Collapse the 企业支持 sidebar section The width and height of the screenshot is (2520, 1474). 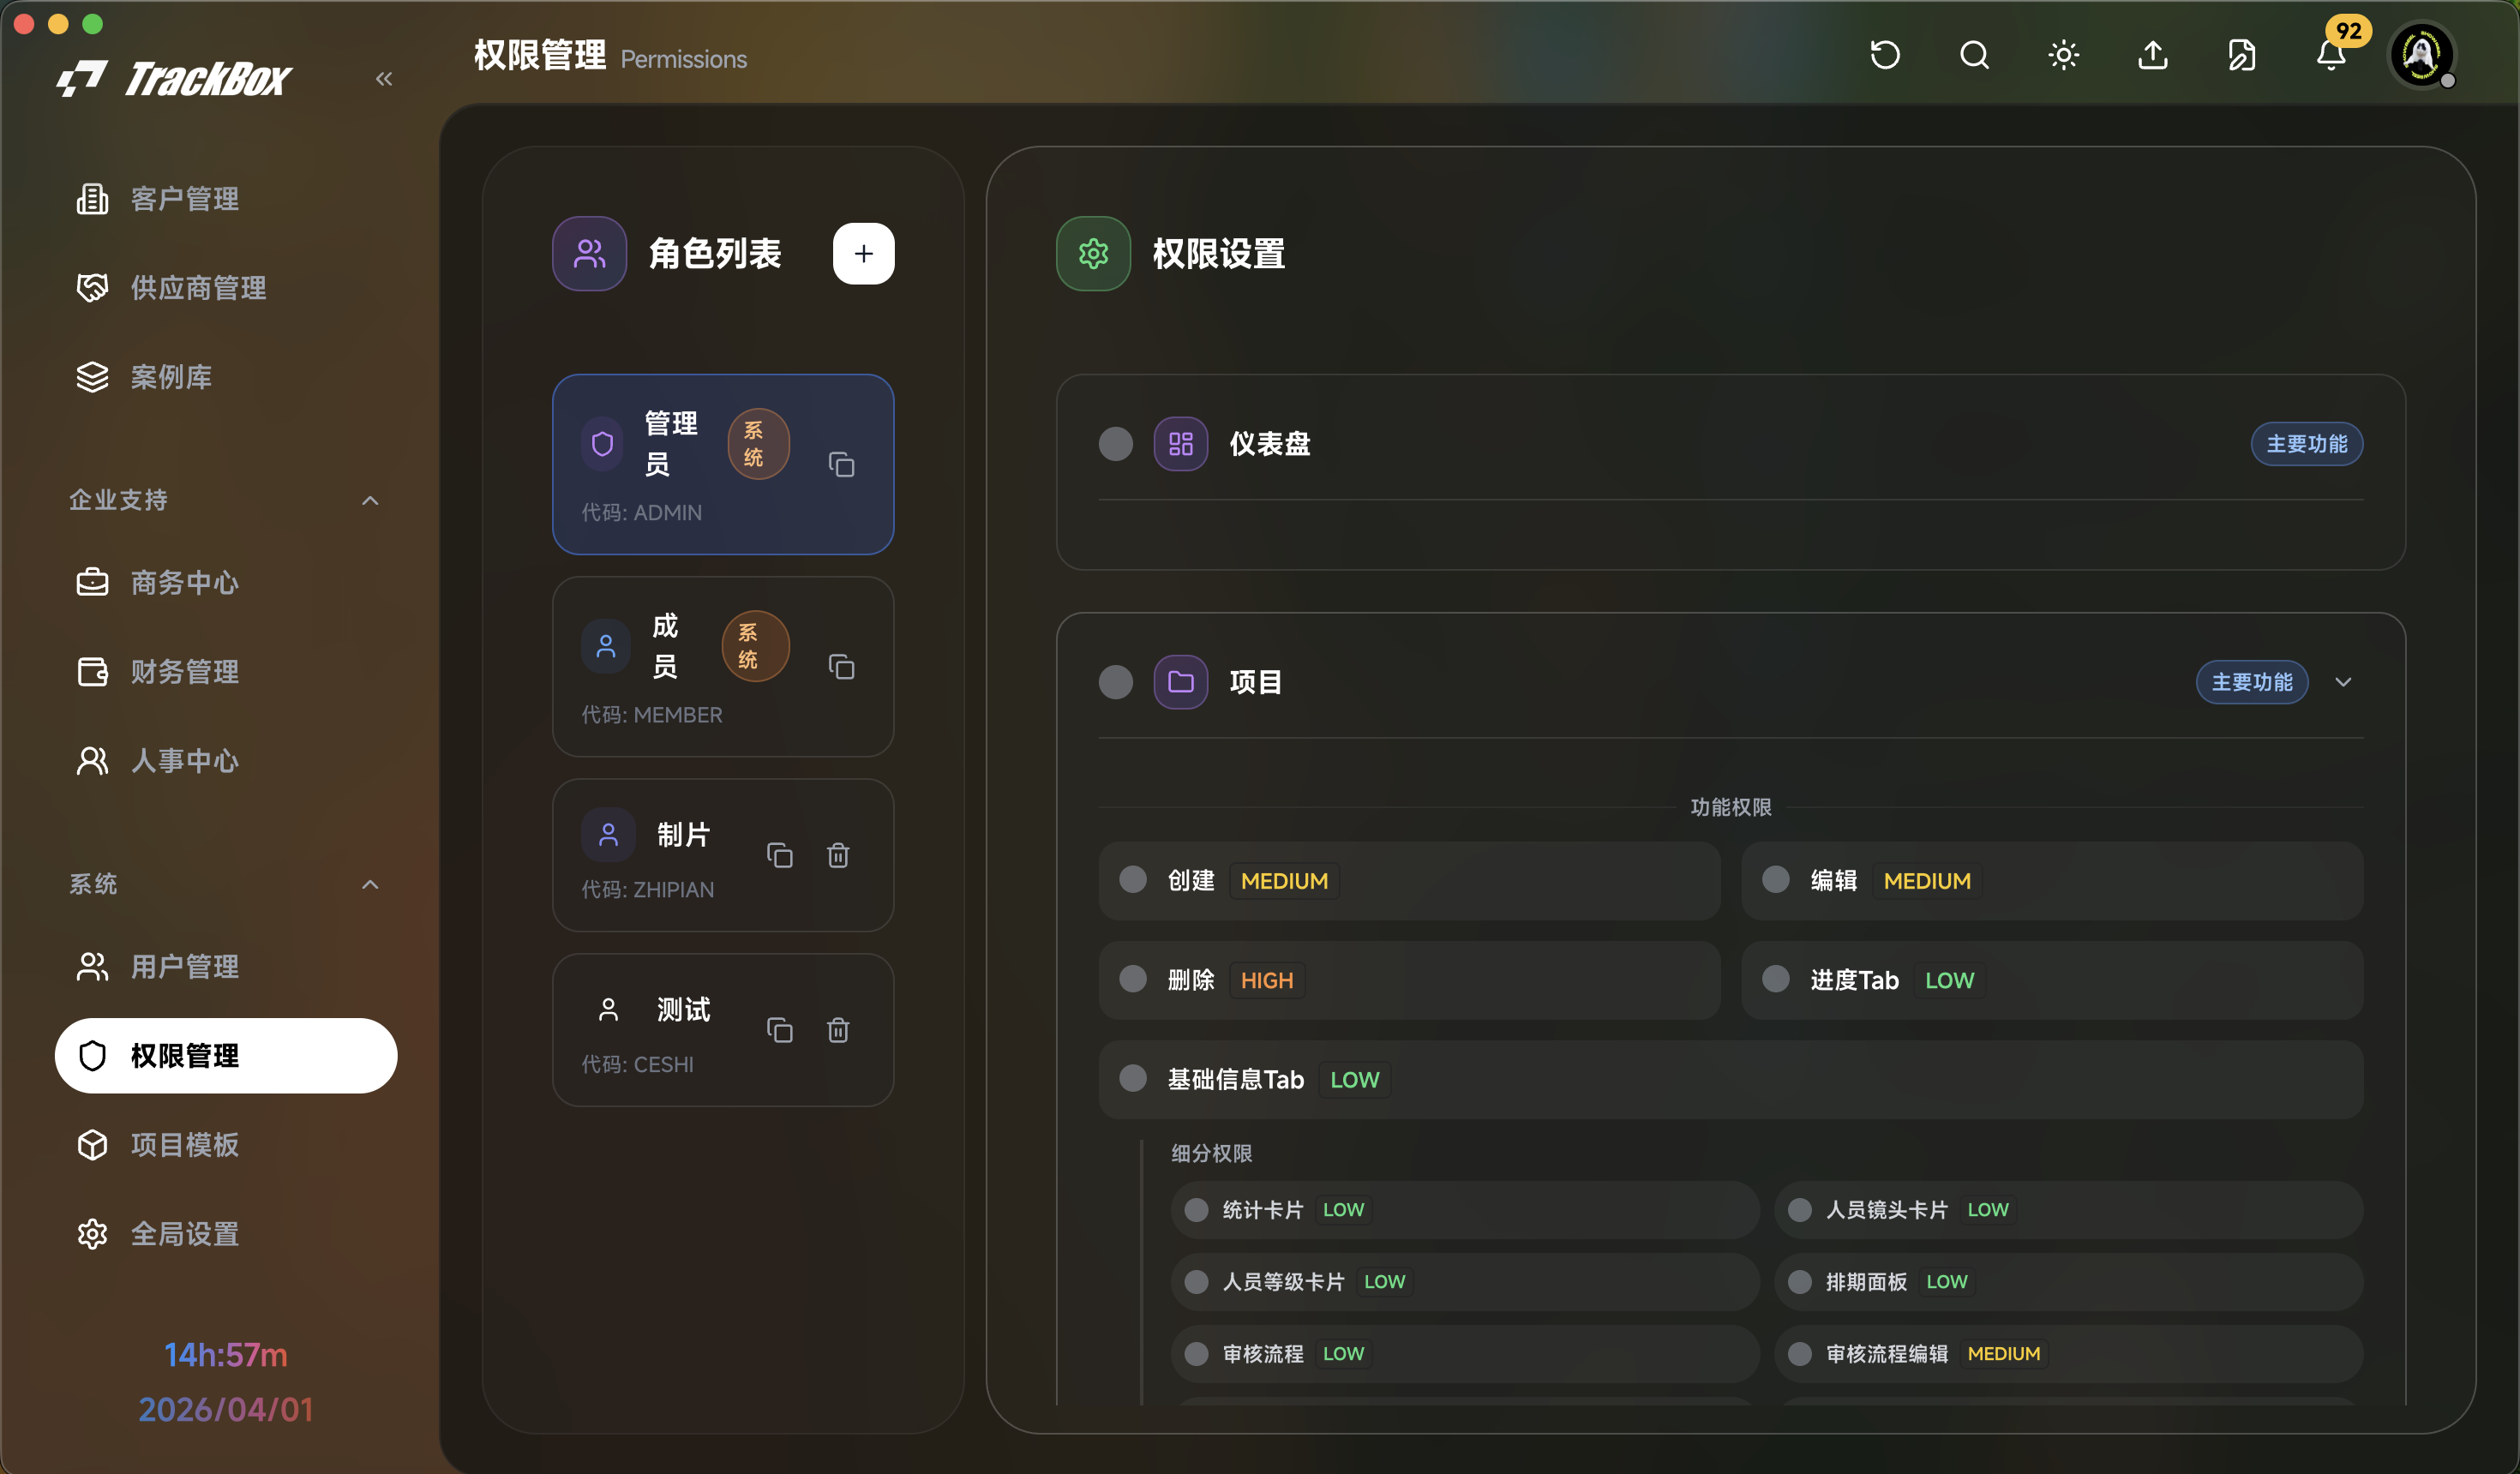[x=369, y=500]
